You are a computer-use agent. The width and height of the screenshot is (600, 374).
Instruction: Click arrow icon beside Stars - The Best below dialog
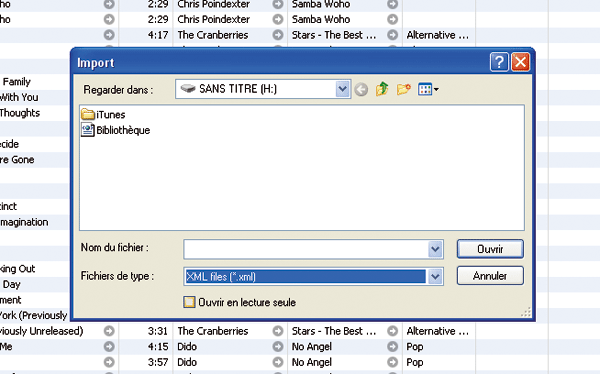point(392,331)
